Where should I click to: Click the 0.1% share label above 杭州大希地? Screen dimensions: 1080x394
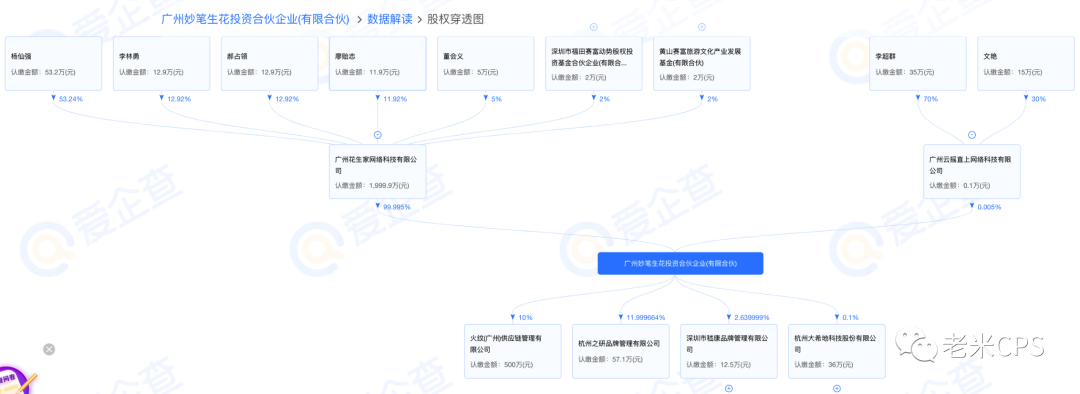(851, 318)
